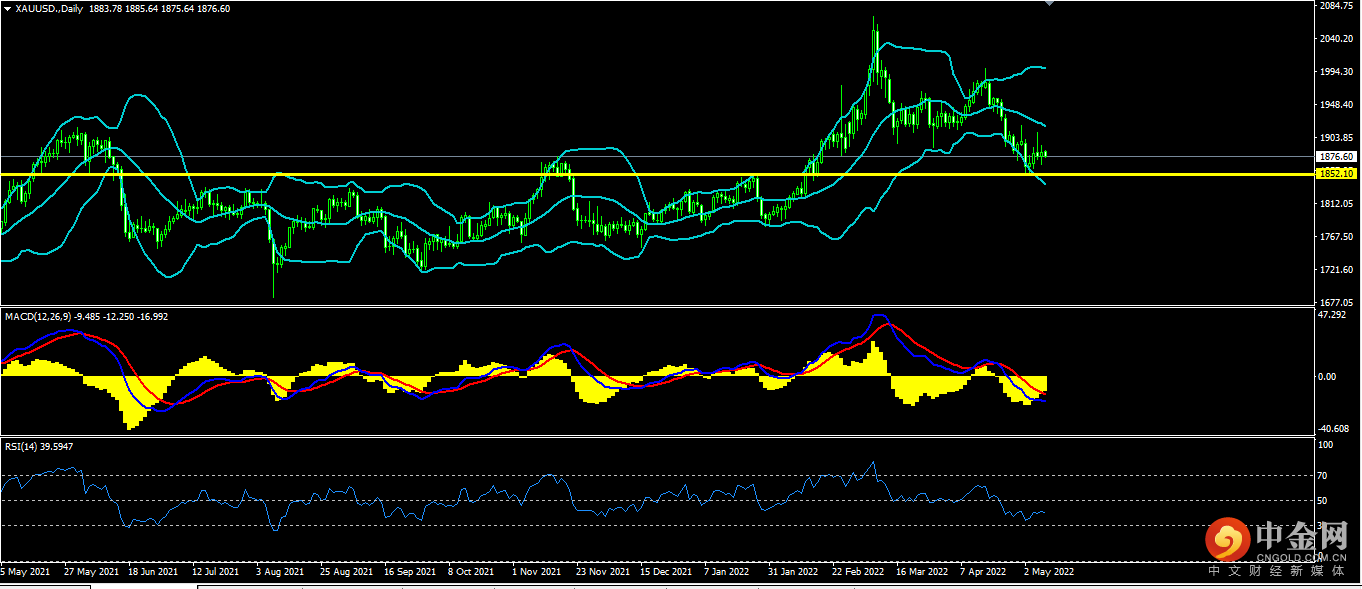The width and height of the screenshot is (1362, 589).
Task: Click the MACD(12,26,9) indicator label
Action: pyautogui.click(x=37, y=316)
